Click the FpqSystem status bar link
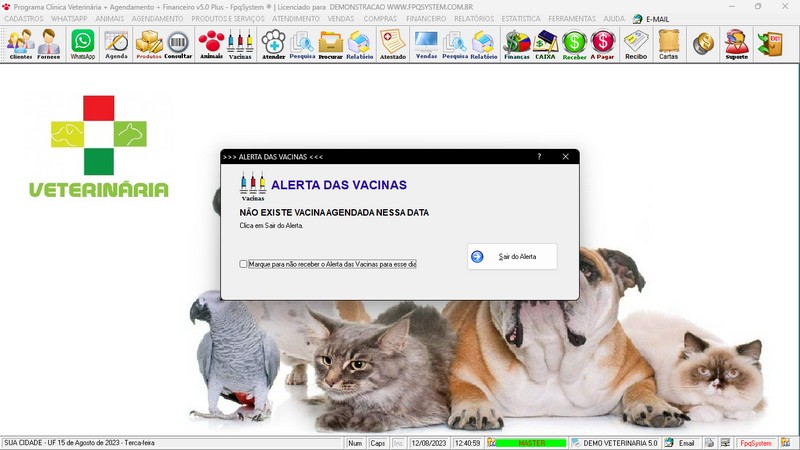The height and width of the screenshot is (450, 800). (x=756, y=443)
